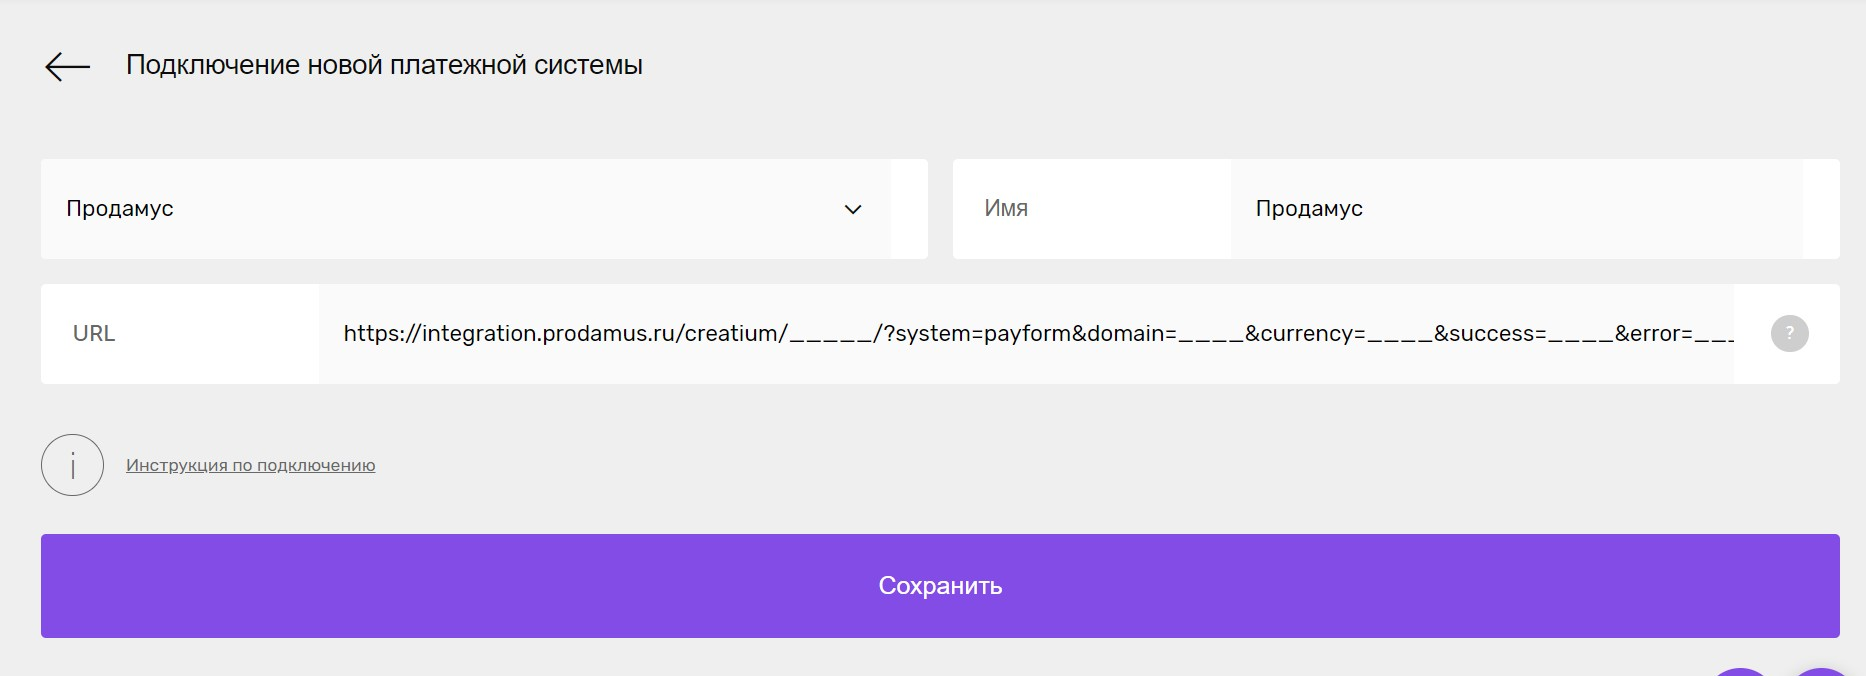
Task: Click the Подключение новой платежной системы heading
Action: pyautogui.click(x=384, y=65)
